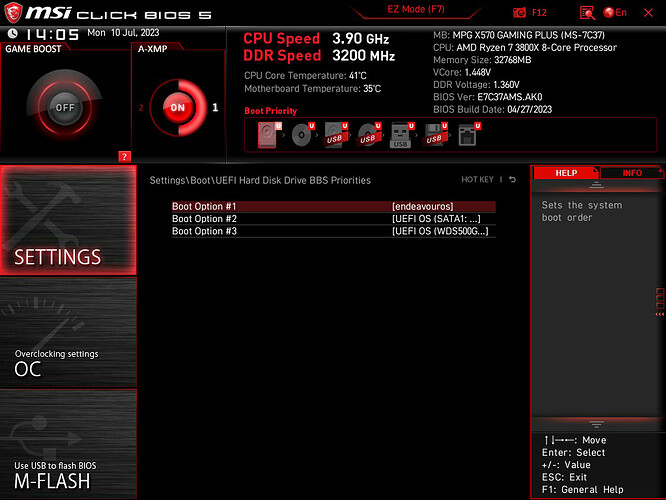Screen dimensions: 666x500
Task: Toggle the GAME BOOST knob
Action: 65,107
